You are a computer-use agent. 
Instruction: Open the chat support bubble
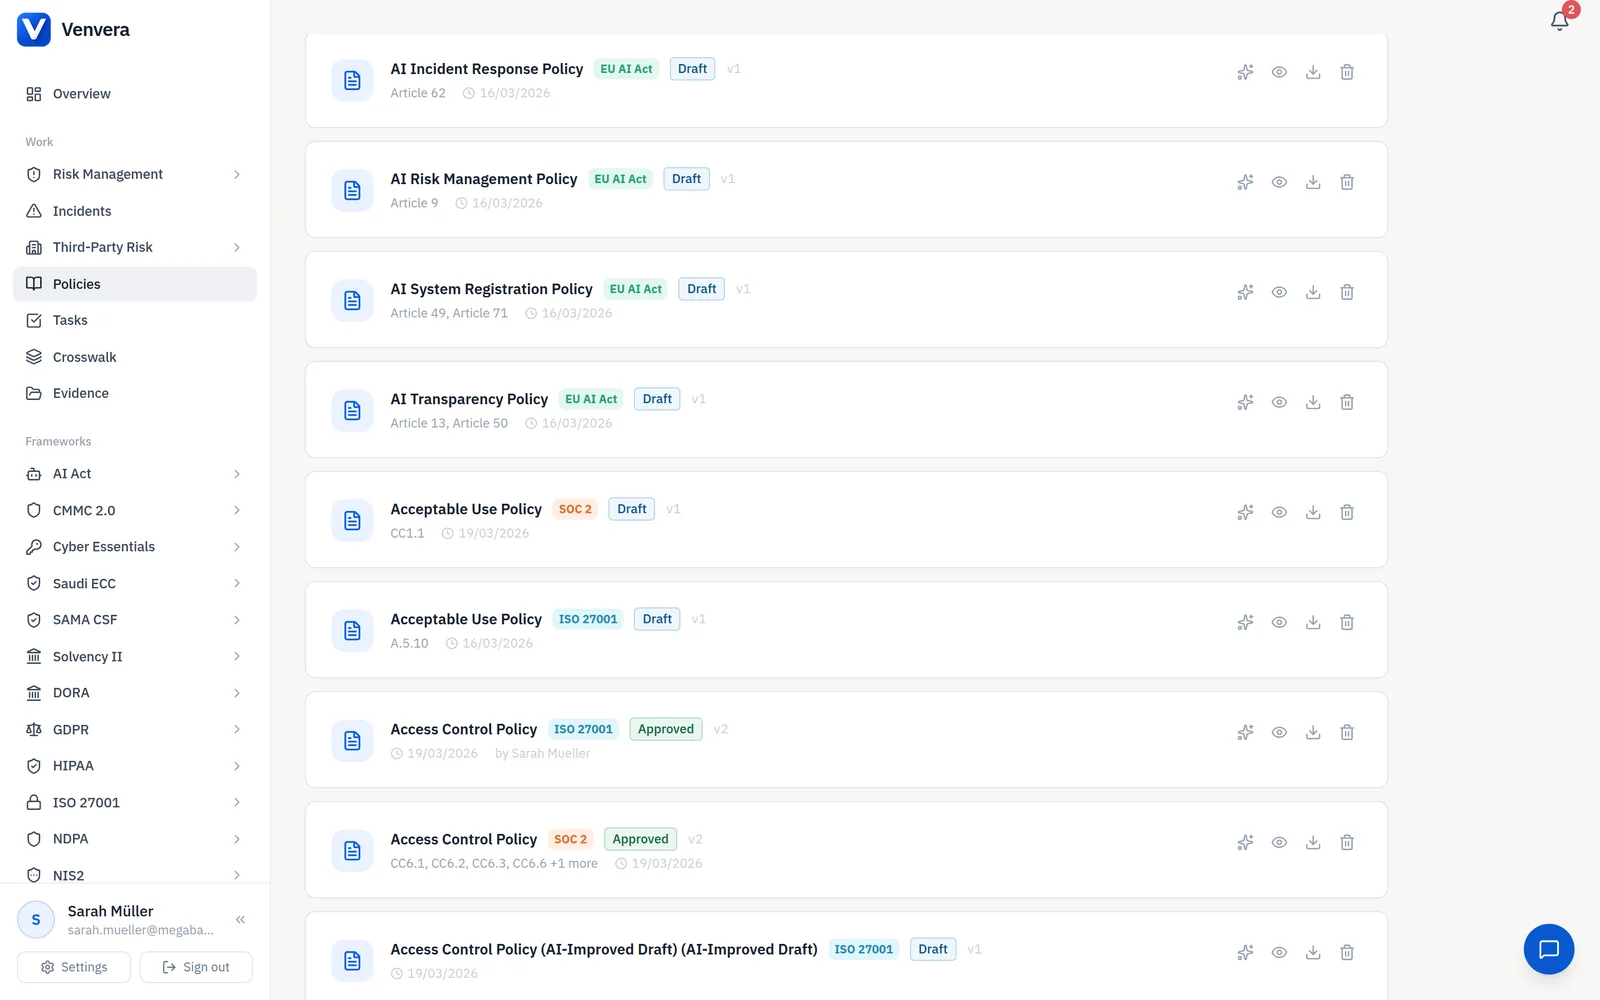click(1549, 949)
